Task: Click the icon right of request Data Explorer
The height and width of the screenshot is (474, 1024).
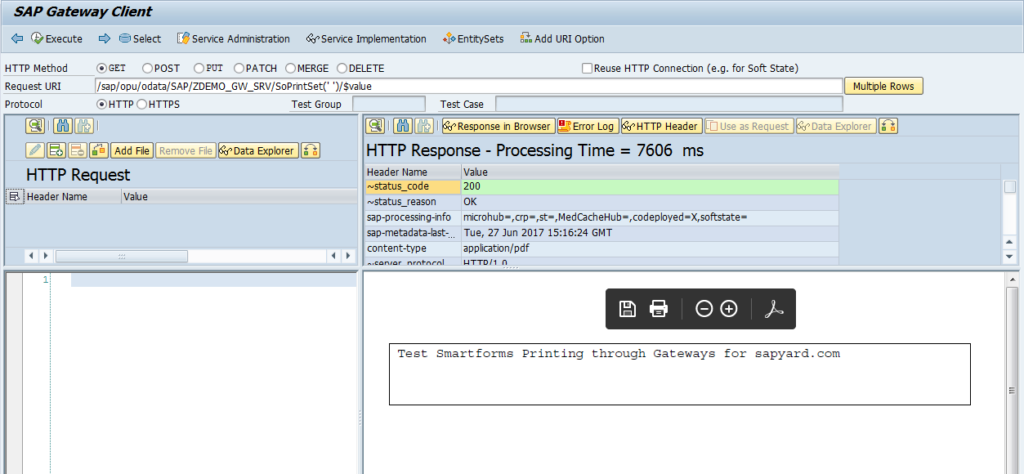Action: pos(310,151)
